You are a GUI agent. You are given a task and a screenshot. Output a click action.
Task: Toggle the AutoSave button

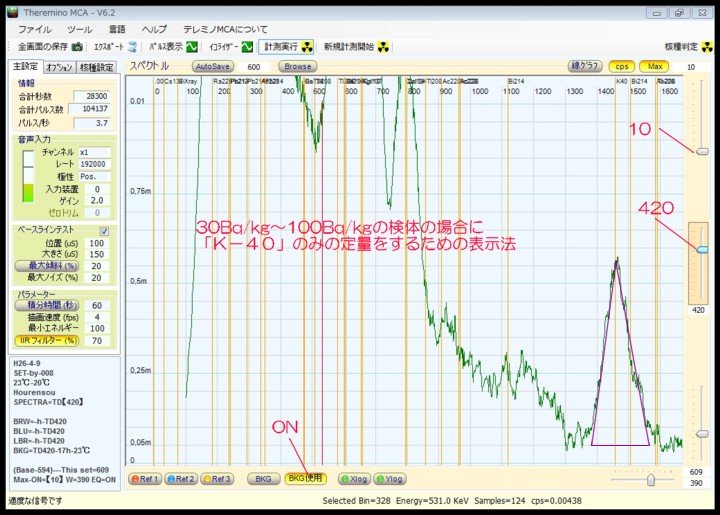(x=213, y=67)
